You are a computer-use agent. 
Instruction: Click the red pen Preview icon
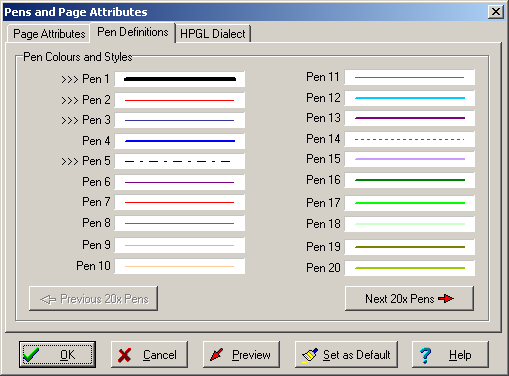tap(216, 355)
